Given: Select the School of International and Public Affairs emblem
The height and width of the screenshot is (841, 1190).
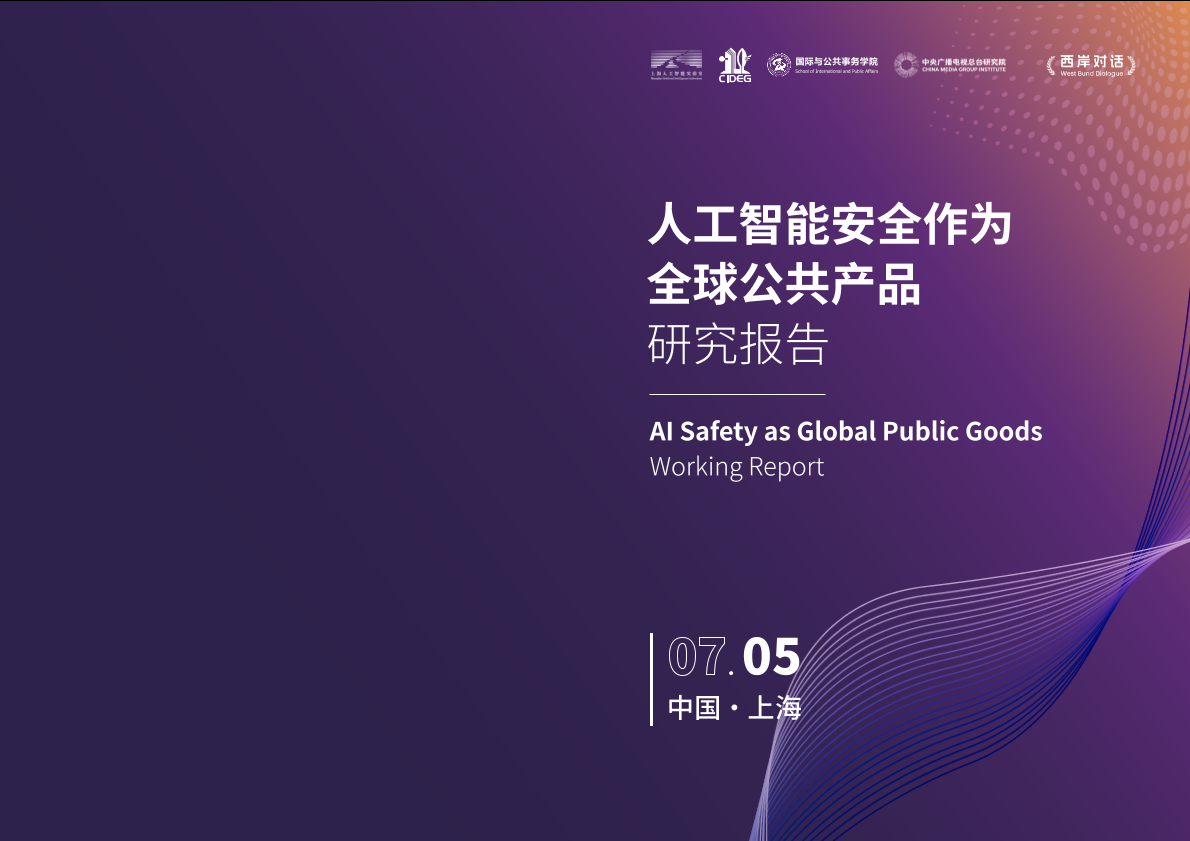Looking at the screenshot, I should (778, 65).
